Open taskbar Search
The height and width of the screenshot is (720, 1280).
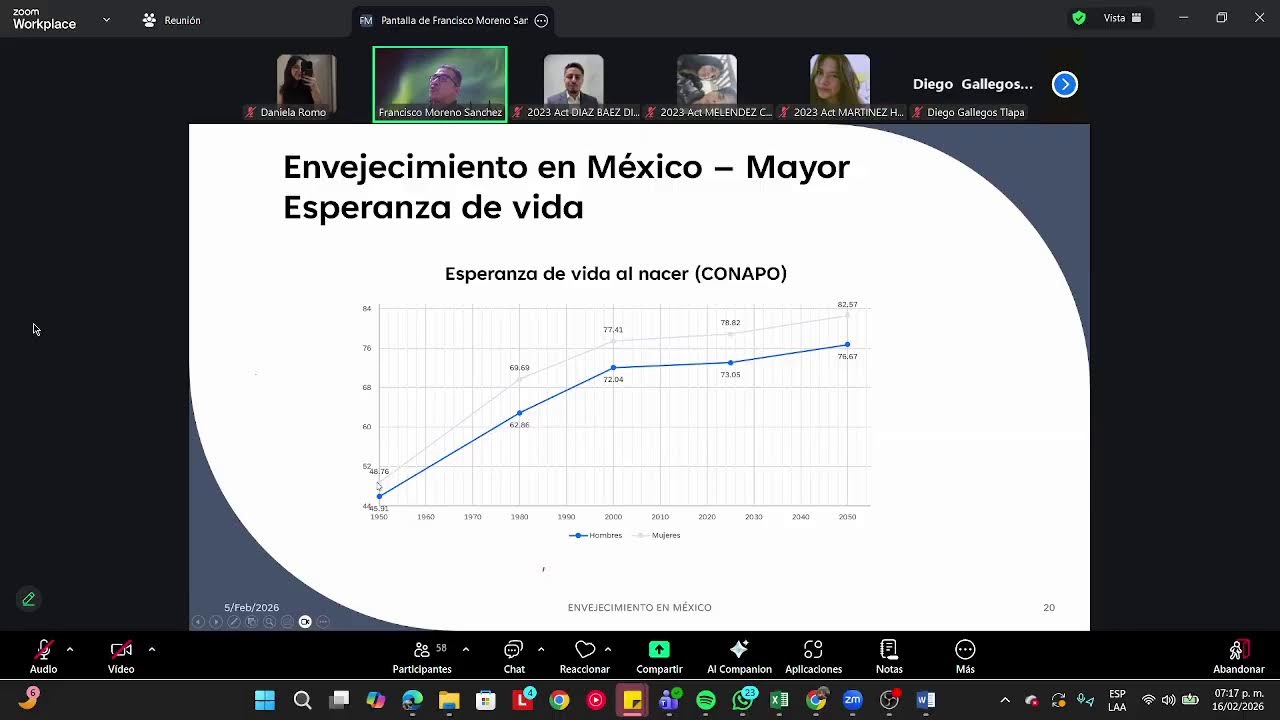302,700
